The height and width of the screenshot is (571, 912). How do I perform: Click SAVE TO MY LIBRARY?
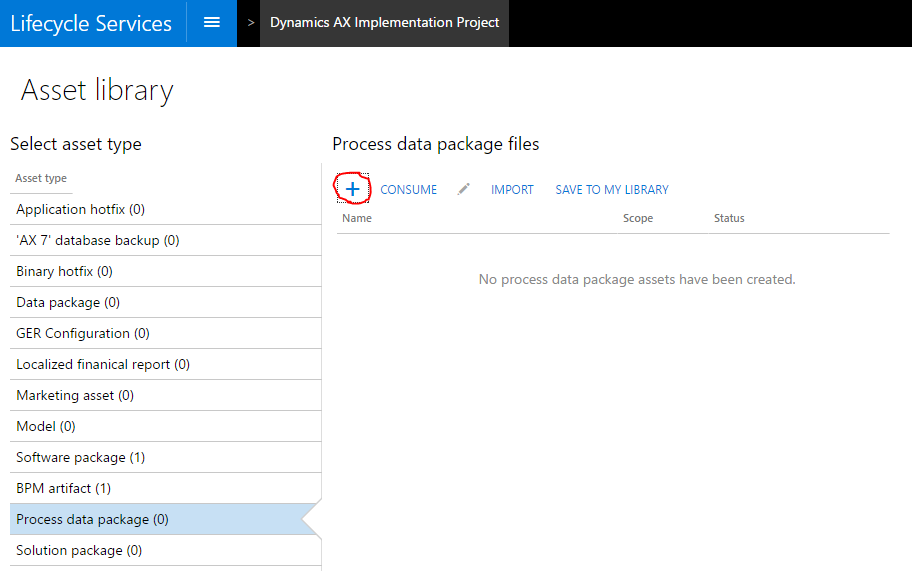612,190
